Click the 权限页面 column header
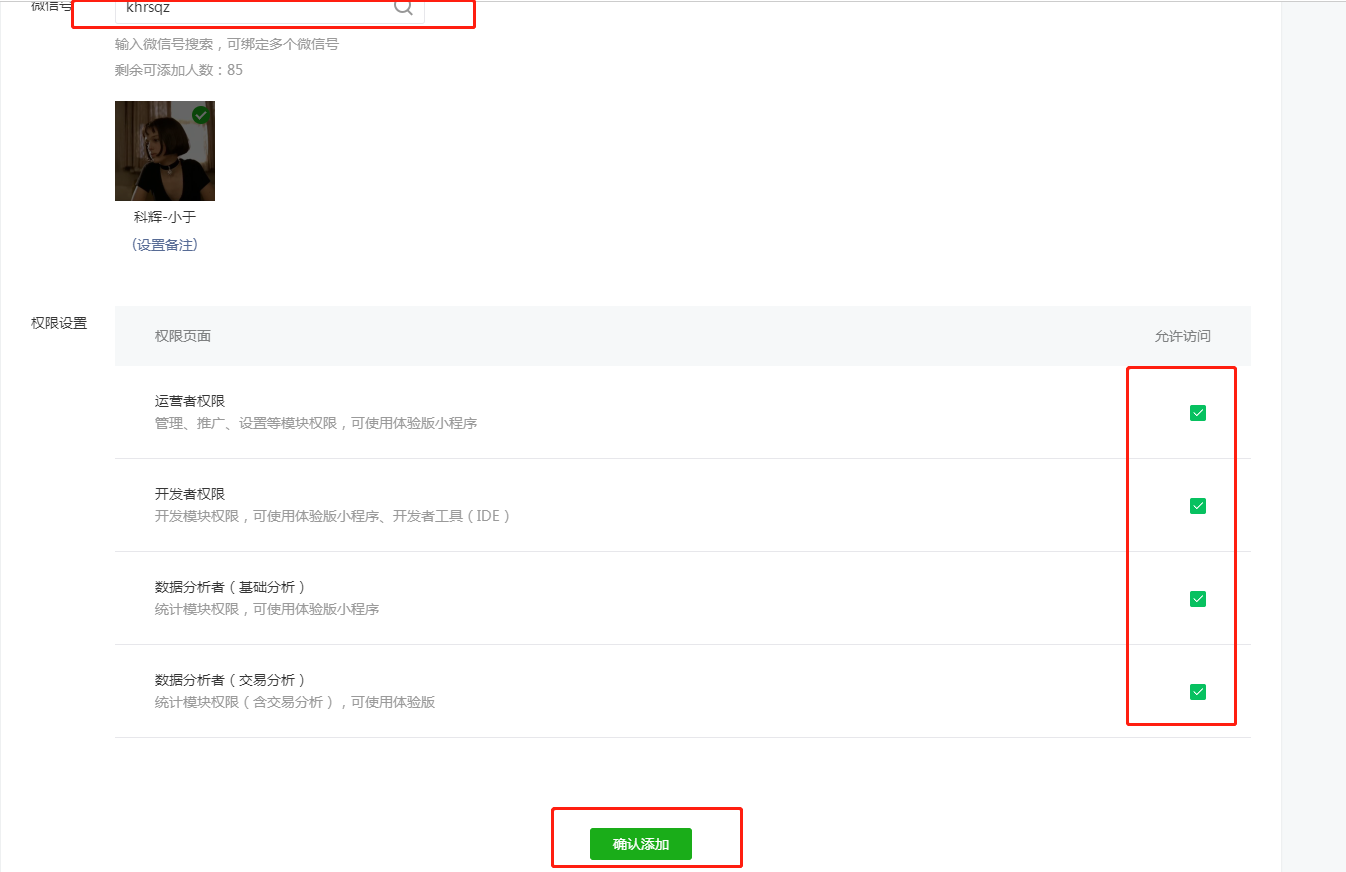Image resolution: width=1346 pixels, height=872 pixels. [x=183, y=336]
